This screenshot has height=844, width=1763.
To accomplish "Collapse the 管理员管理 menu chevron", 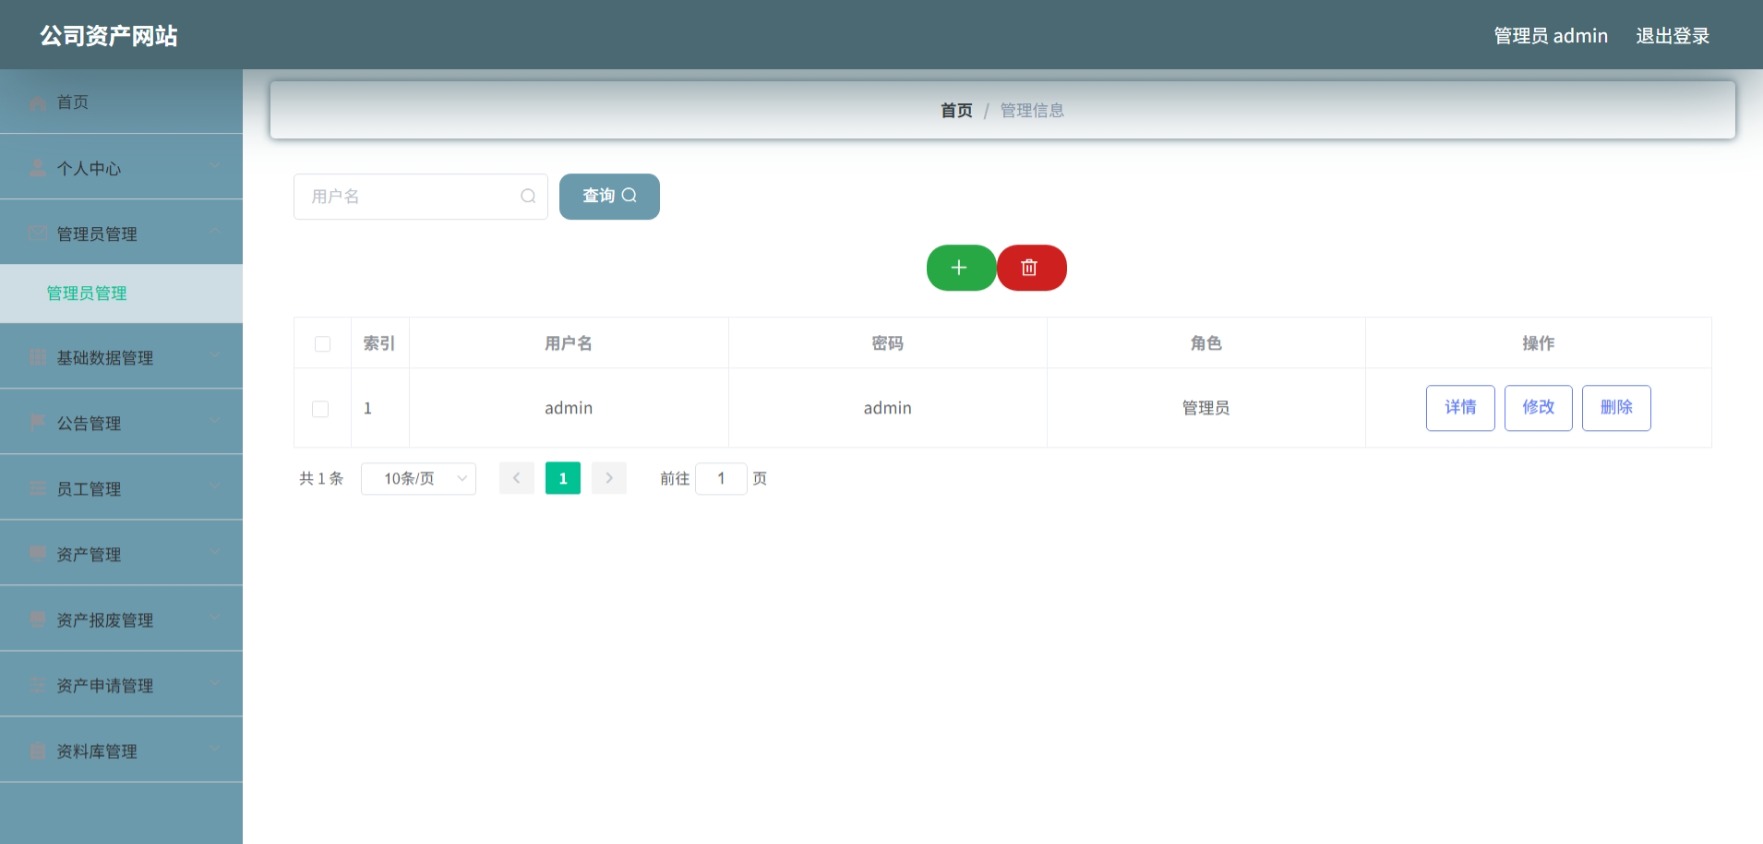I will click(215, 231).
